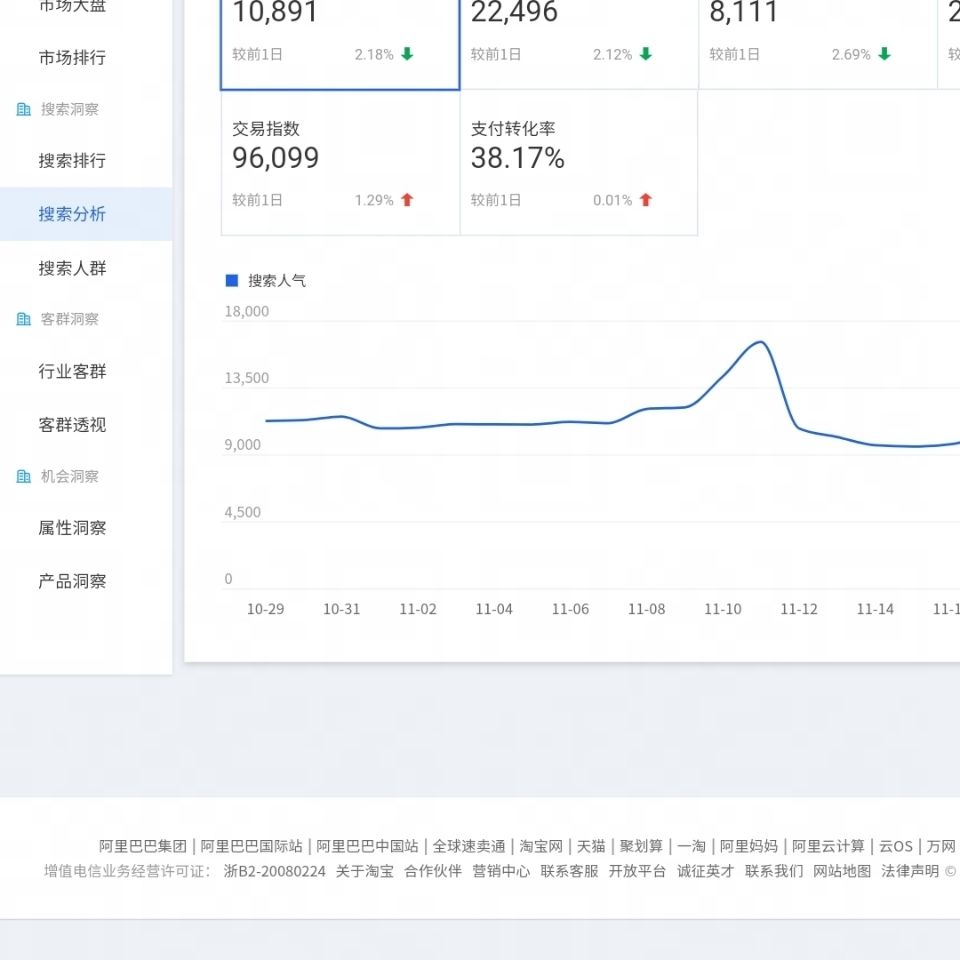960x960 pixels.
Task: Select 搜索分析 in the sidebar
Action: 72,214
